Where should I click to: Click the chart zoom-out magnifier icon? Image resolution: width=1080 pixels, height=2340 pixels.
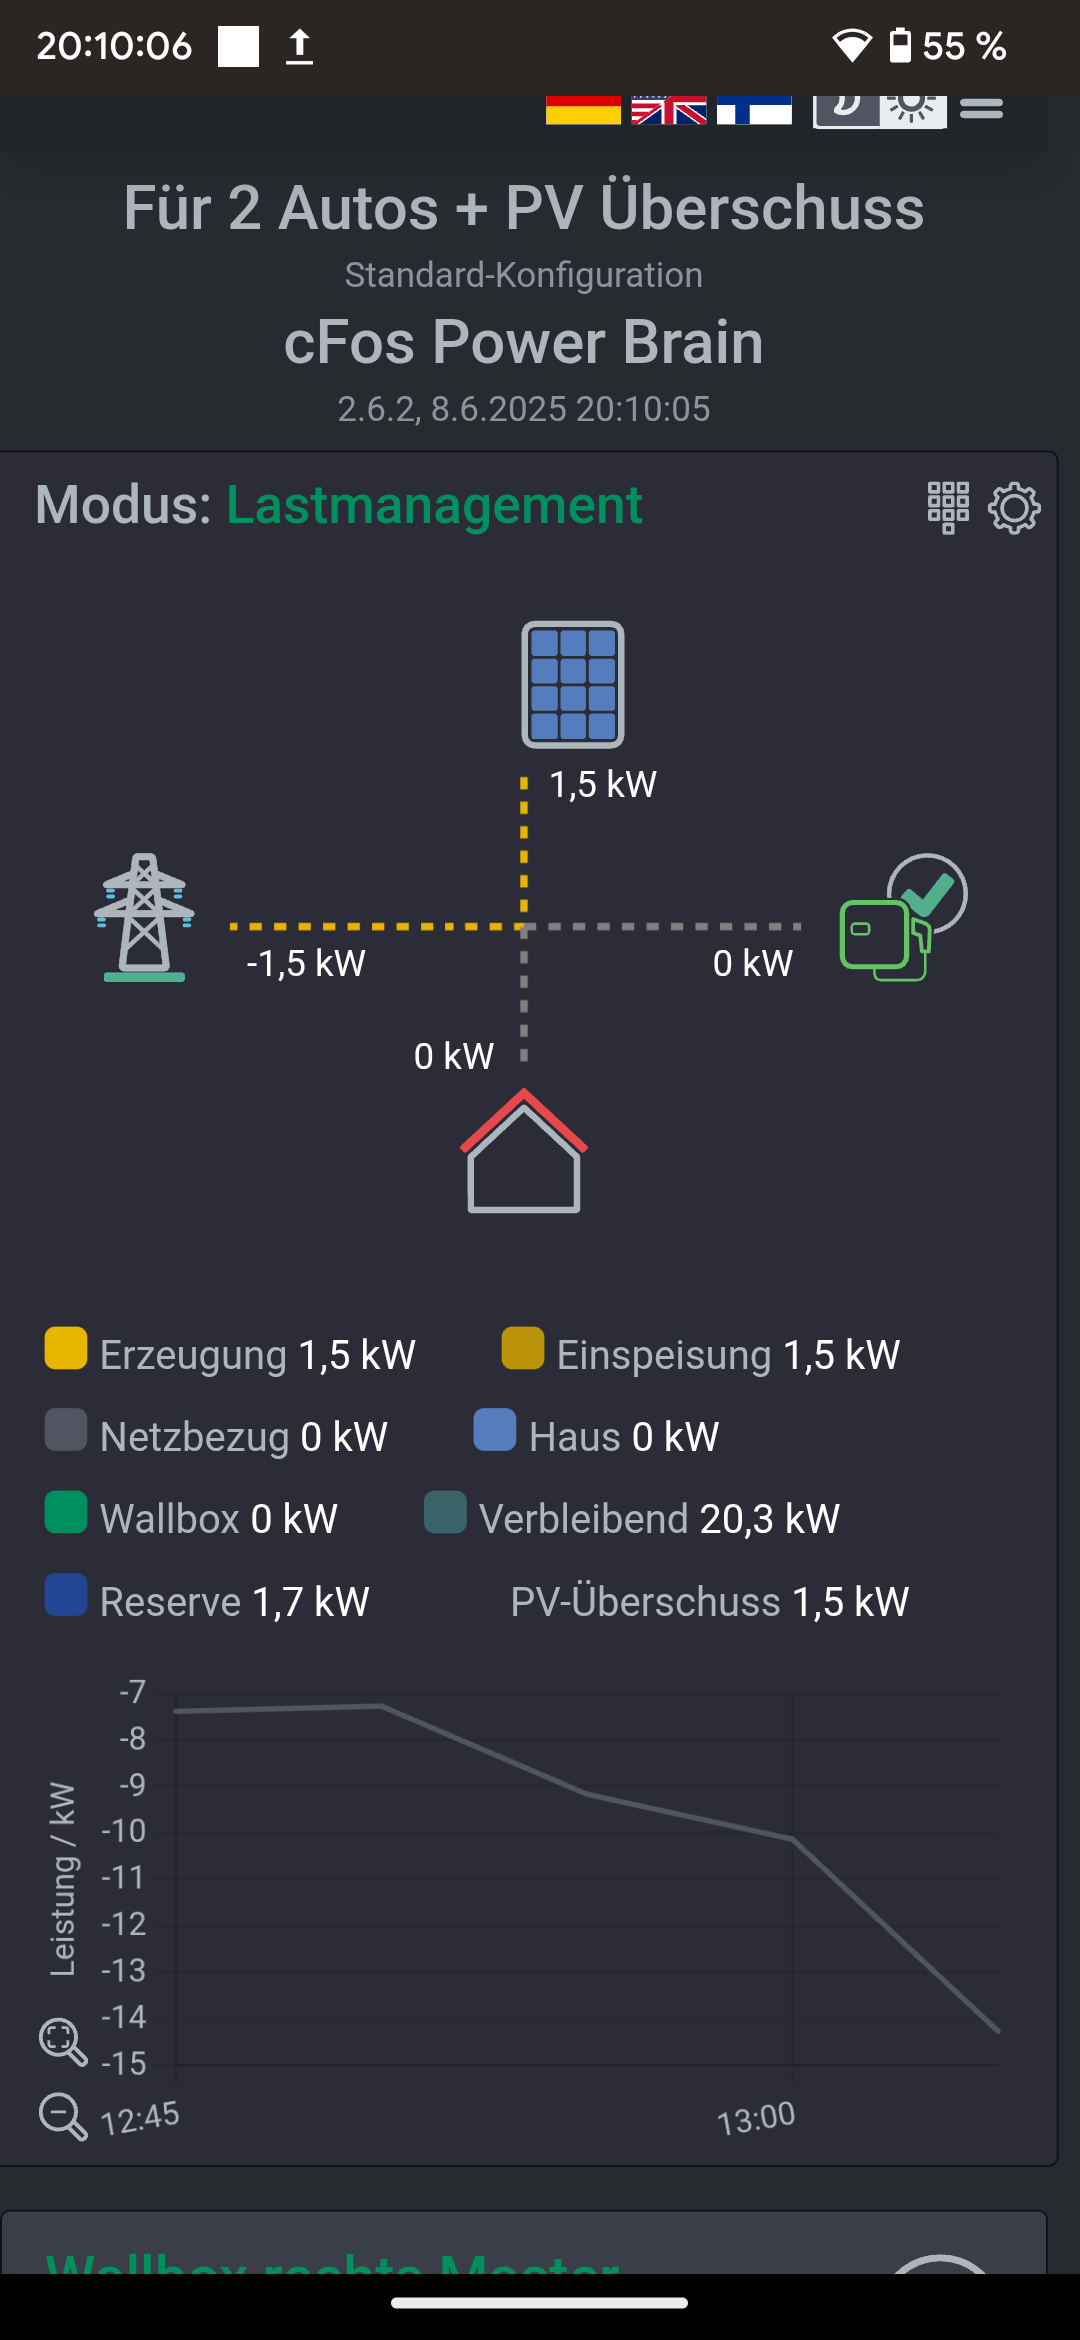tap(63, 2116)
